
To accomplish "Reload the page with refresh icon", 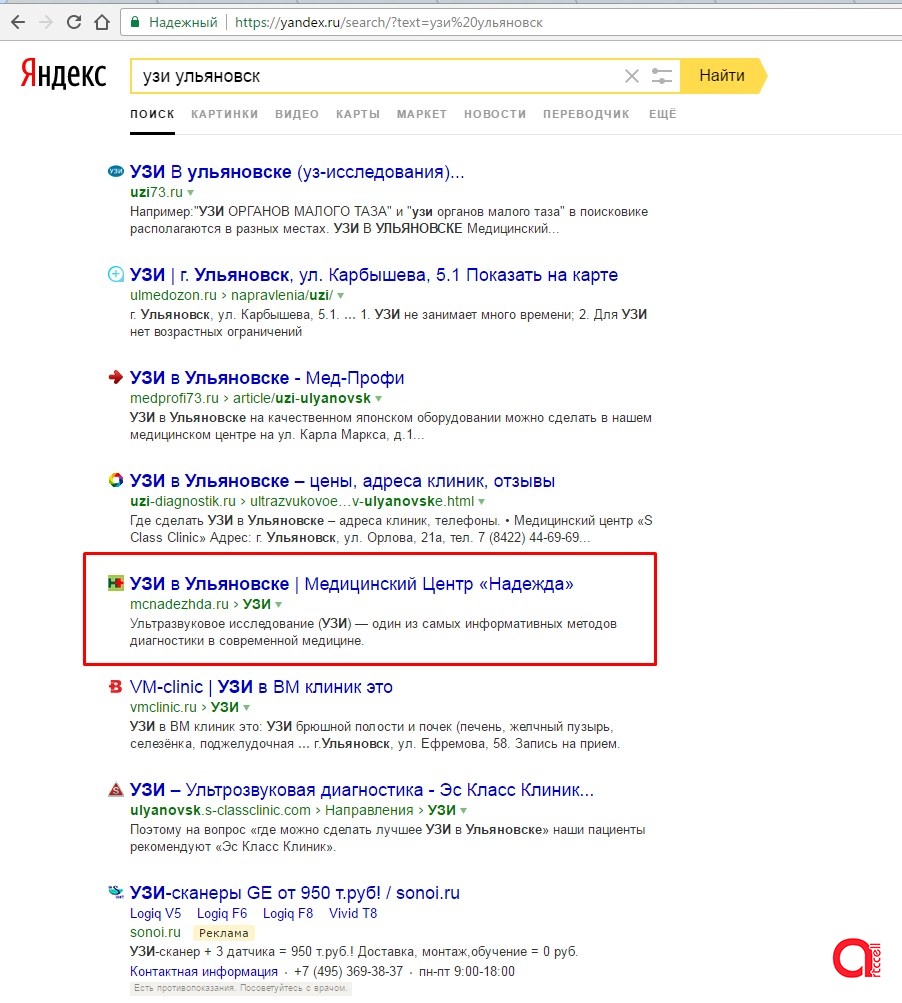I will [x=74, y=22].
